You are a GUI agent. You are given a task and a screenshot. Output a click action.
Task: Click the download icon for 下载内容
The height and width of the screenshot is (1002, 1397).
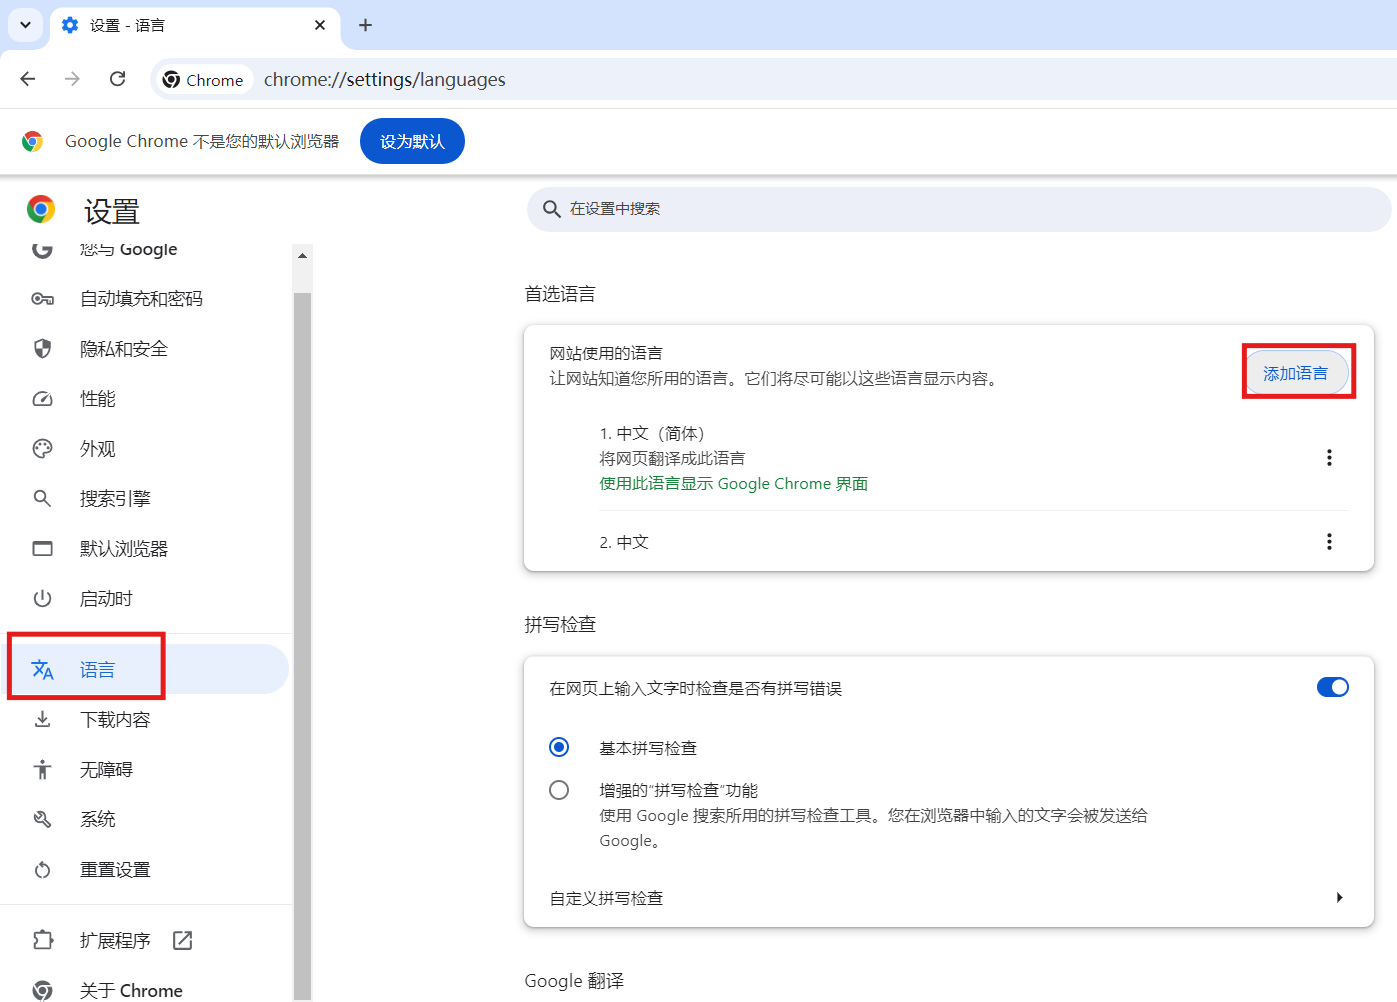[x=42, y=719]
